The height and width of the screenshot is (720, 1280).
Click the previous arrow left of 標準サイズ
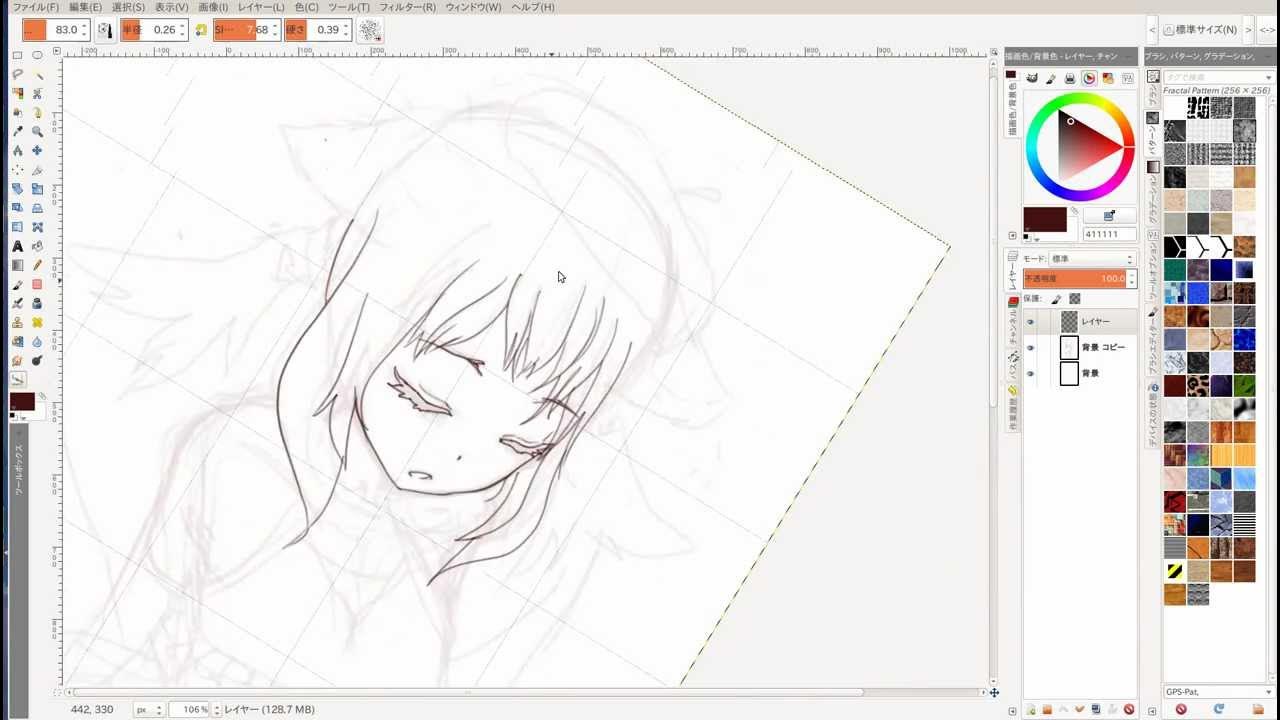coord(1152,30)
